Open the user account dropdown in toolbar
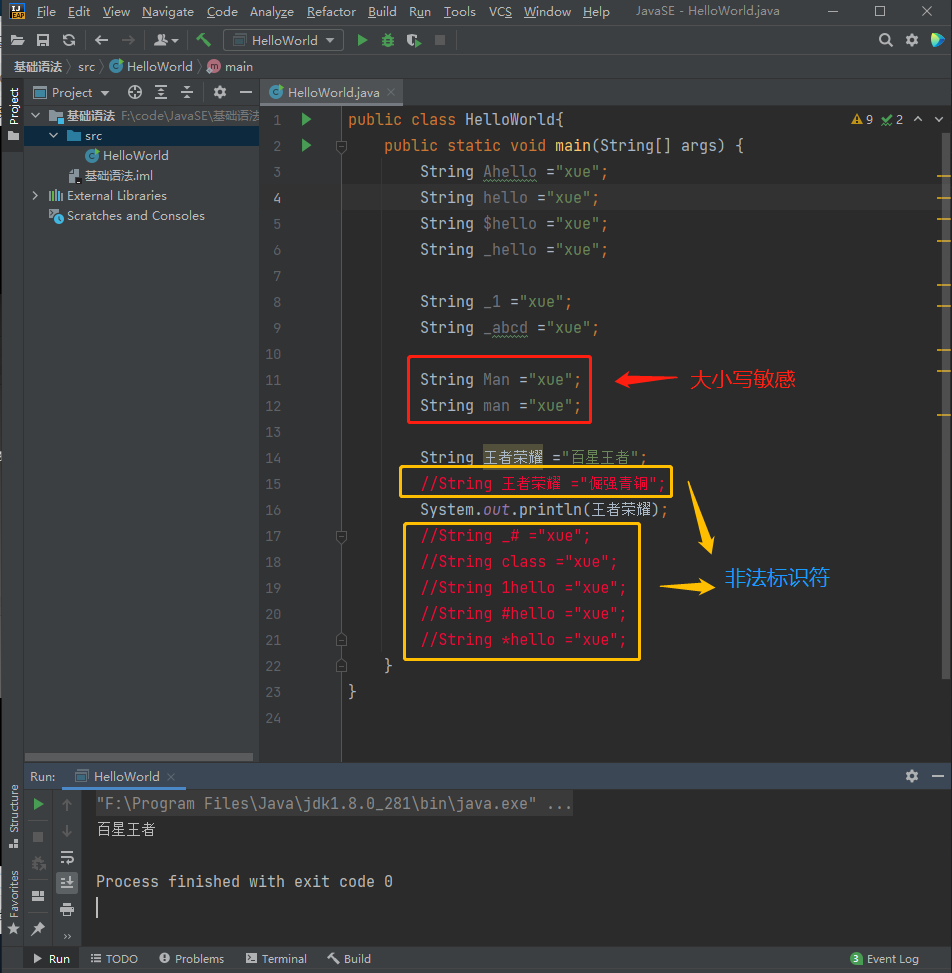Image resolution: width=952 pixels, height=973 pixels. coord(166,40)
